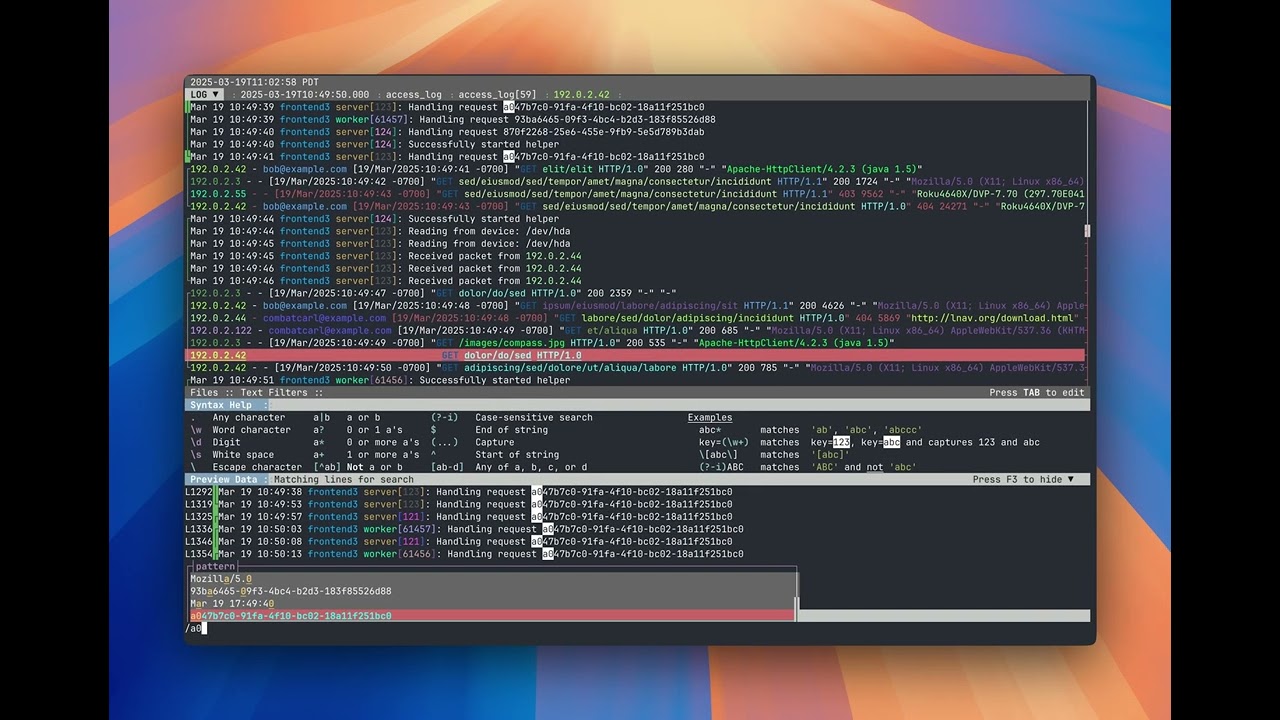
Task: Click the 'Escape character' syntax entry
Action: pyautogui.click(x=246, y=467)
